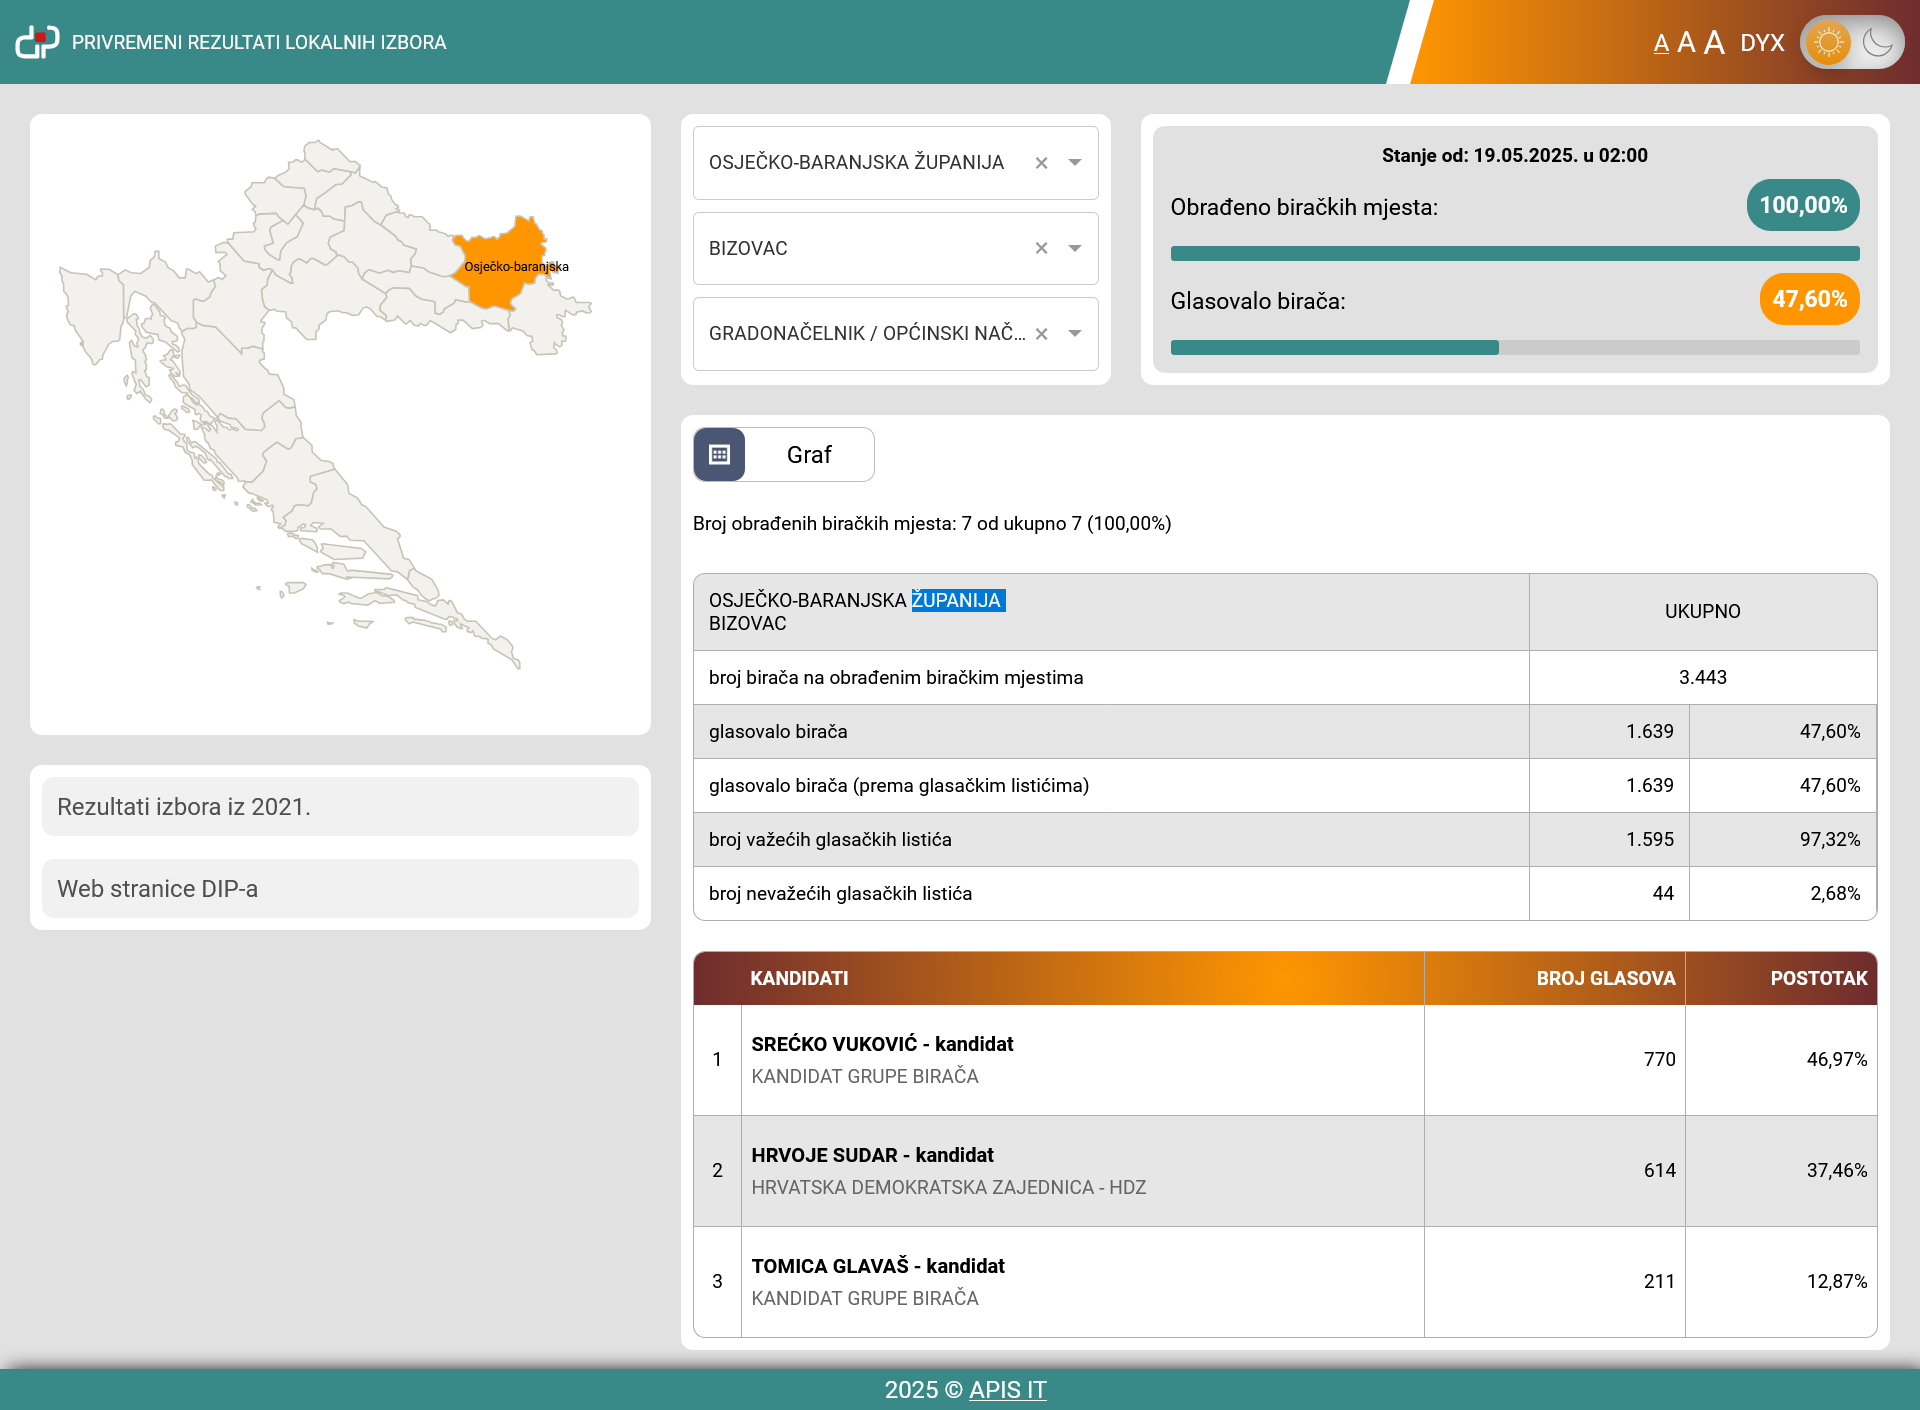Select the smallest font size A
This screenshot has width=1920, height=1410.
point(1661,44)
